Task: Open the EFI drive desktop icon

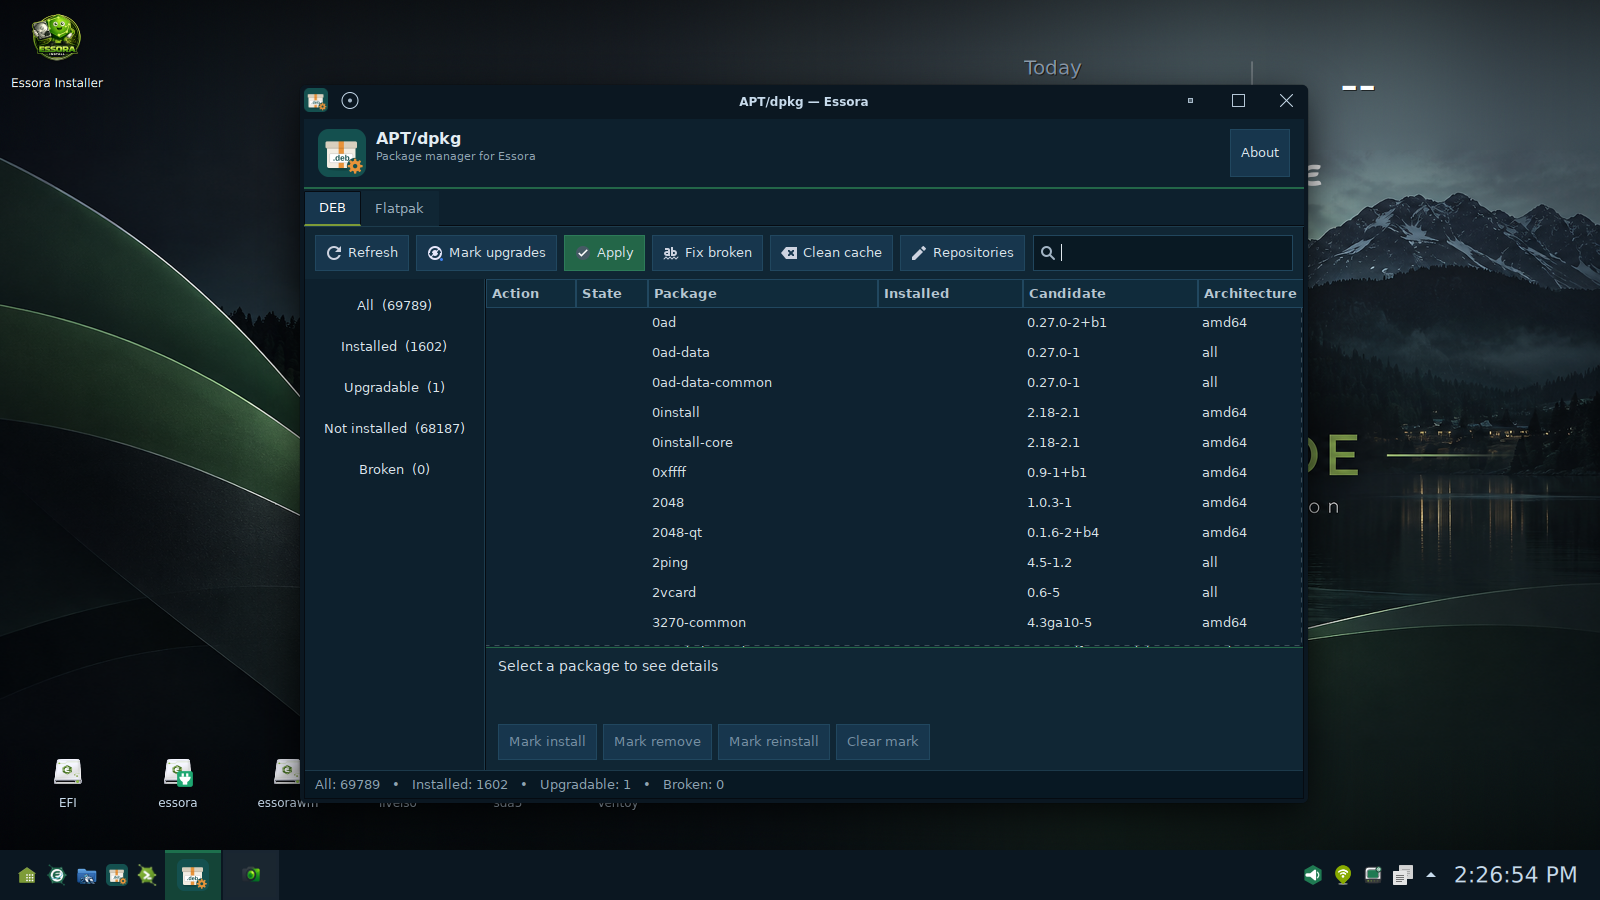Action: [67, 783]
